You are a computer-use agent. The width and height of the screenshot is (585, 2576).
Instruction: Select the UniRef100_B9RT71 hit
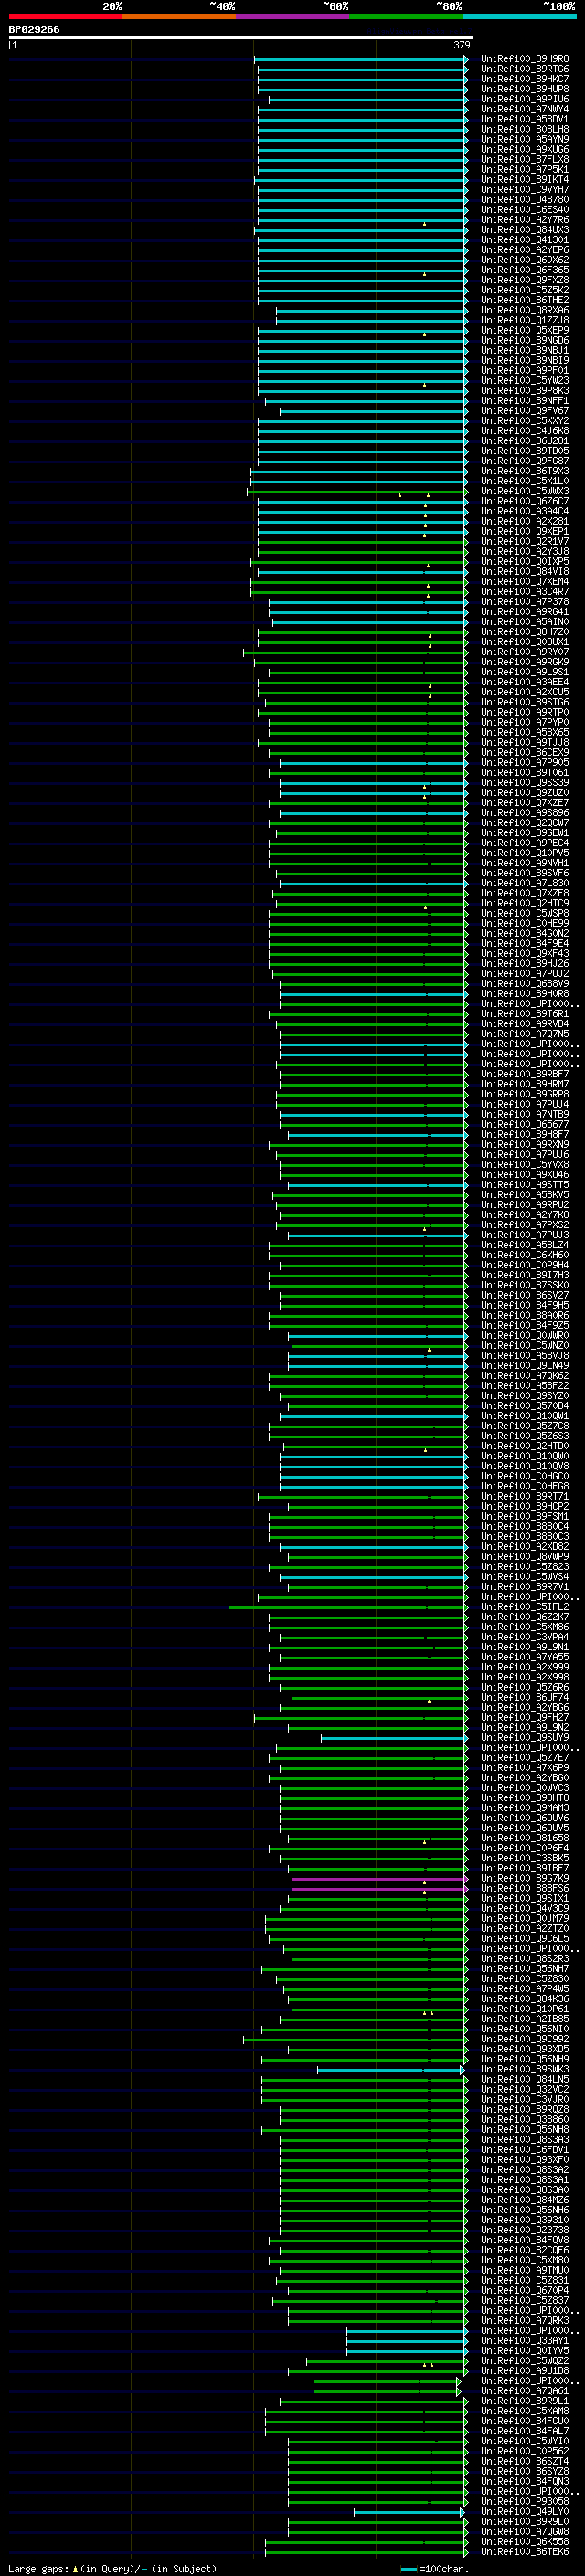pyautogui.click(x=525, y=1497)
